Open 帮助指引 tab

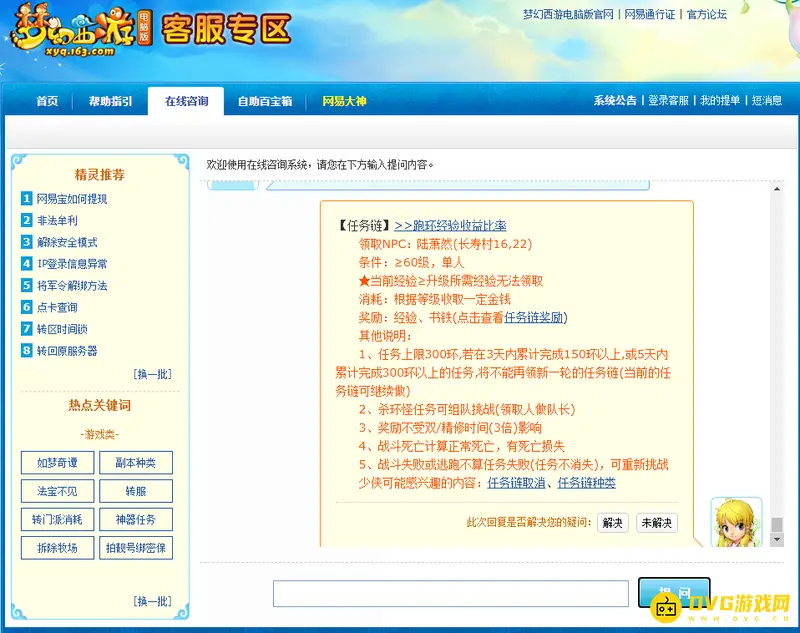[x=110, y=101]
